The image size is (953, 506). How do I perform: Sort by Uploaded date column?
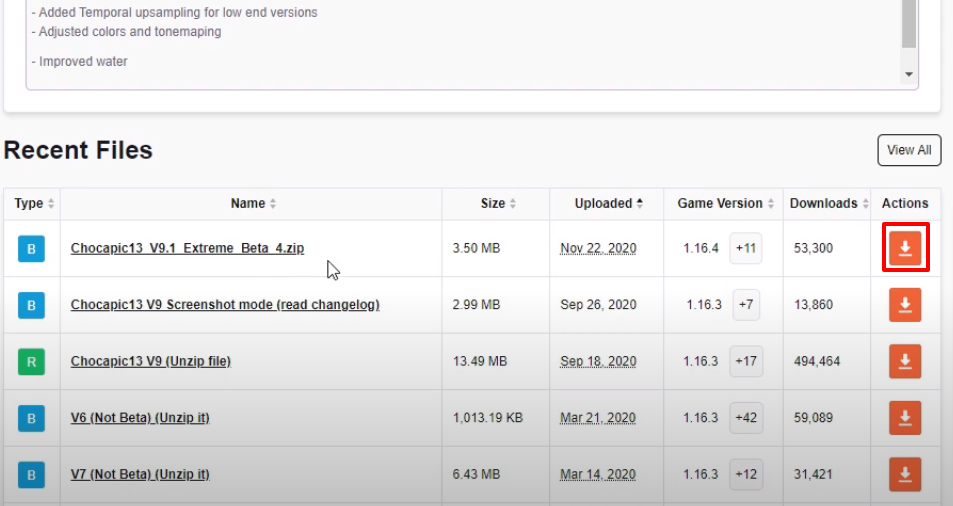(x=608, y=203)
